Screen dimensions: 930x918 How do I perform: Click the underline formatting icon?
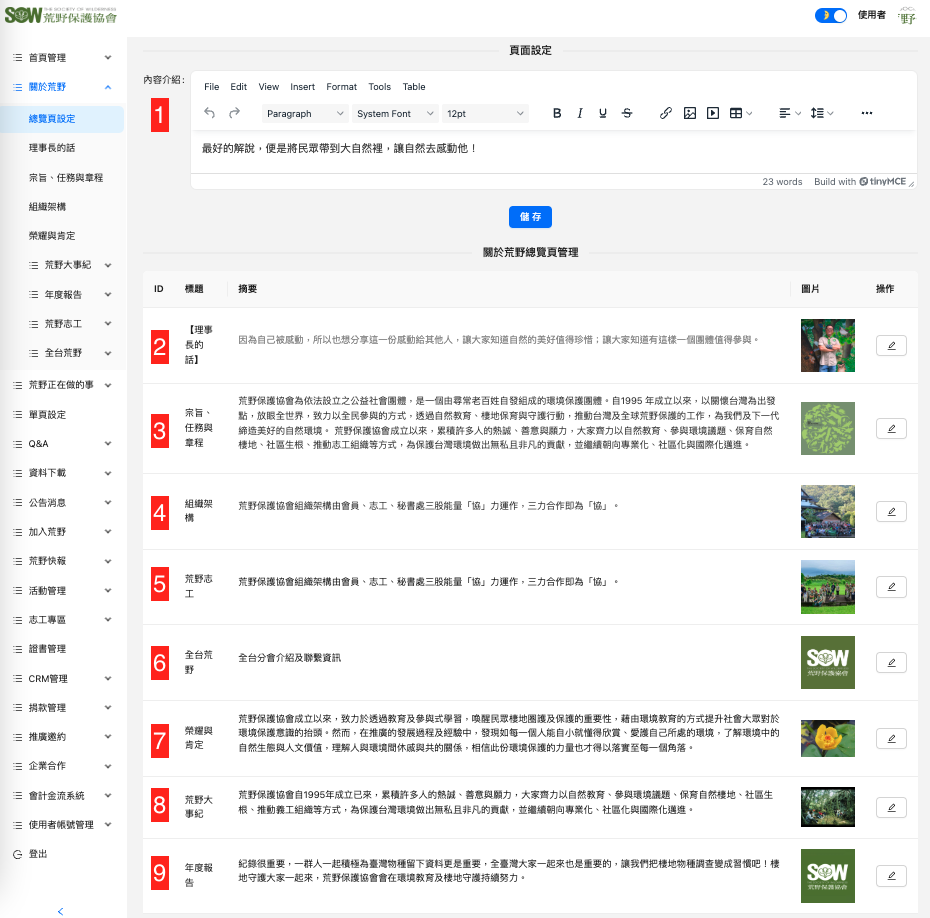click(x=602, y=114)
